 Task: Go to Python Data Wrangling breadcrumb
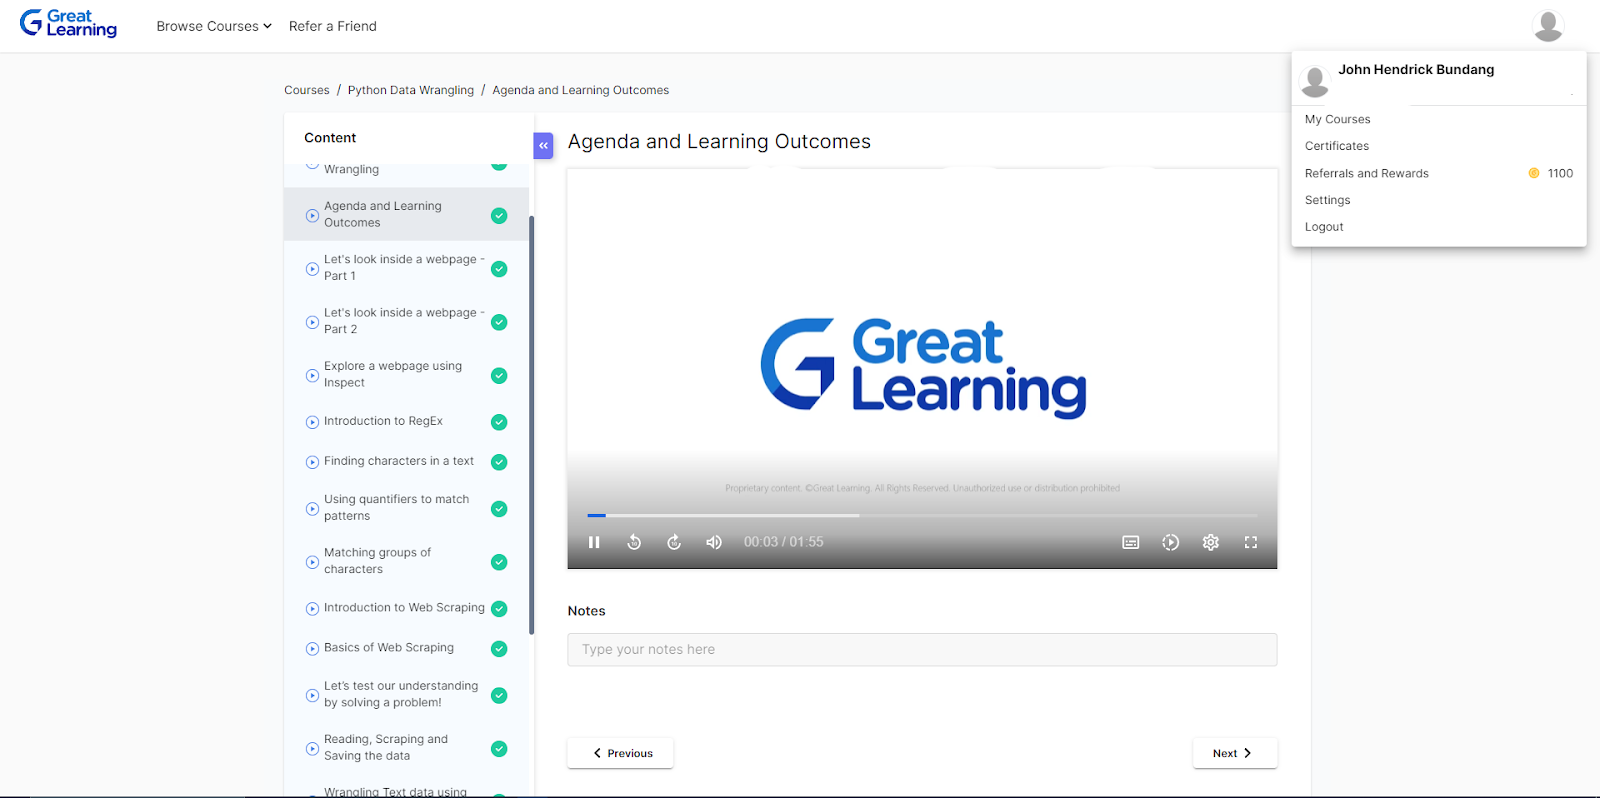tap(411, 90)
